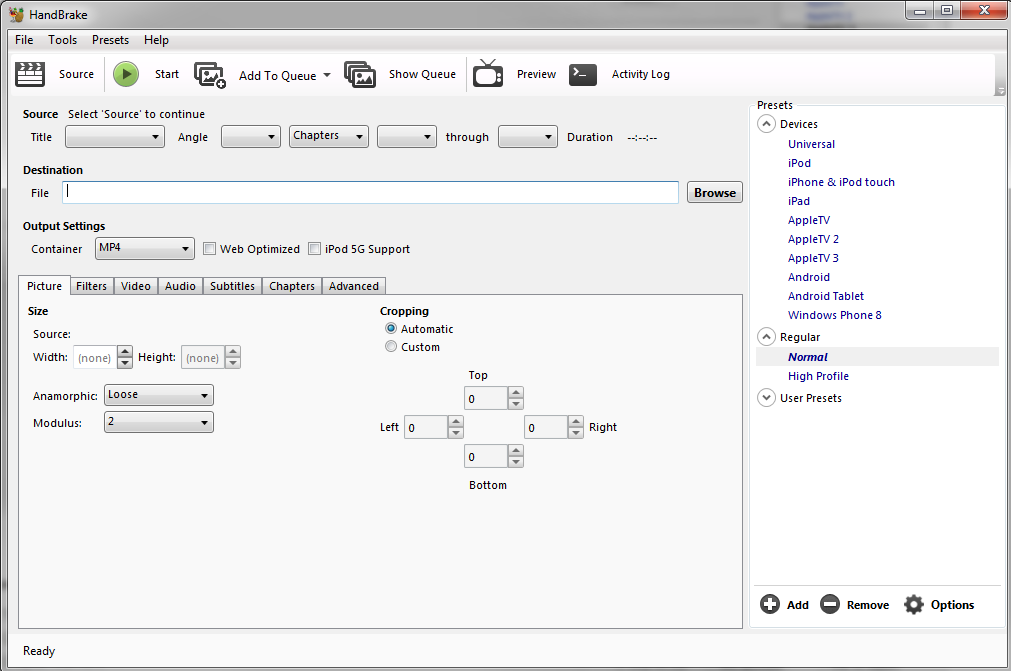The width and height of the screenshot is (1011, 671).
Task: Click the Browse button
Action: [x=715, y=193]
